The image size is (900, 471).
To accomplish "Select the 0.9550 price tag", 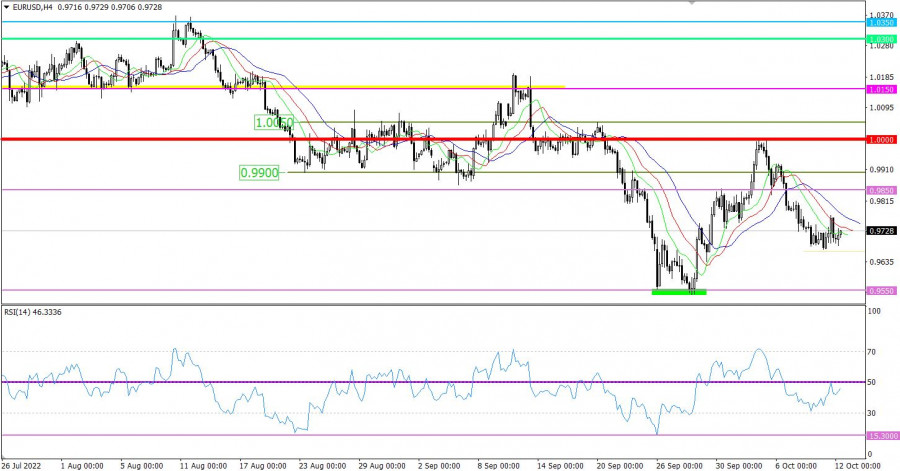I will coord(881,290).
